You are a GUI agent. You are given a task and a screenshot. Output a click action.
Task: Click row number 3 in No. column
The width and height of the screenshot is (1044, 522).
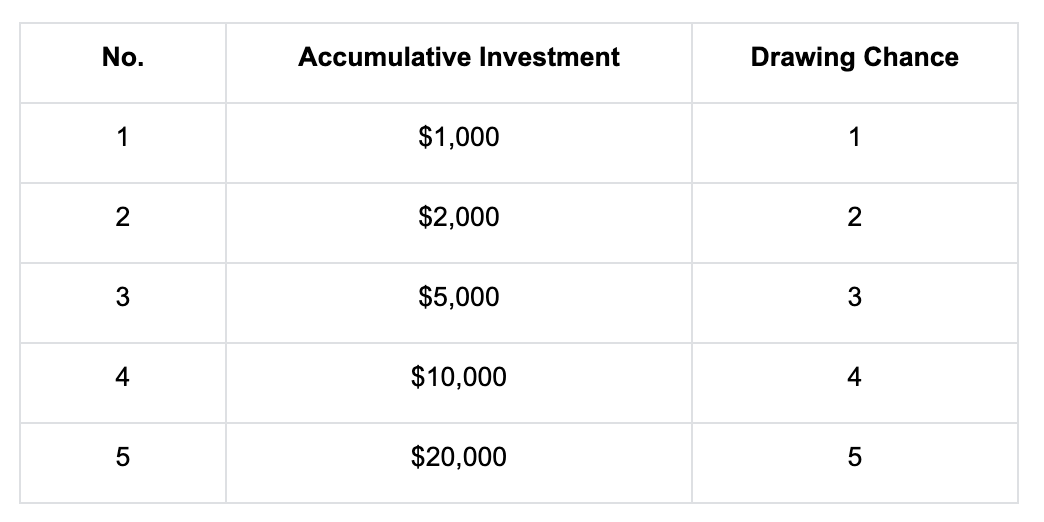122,298
